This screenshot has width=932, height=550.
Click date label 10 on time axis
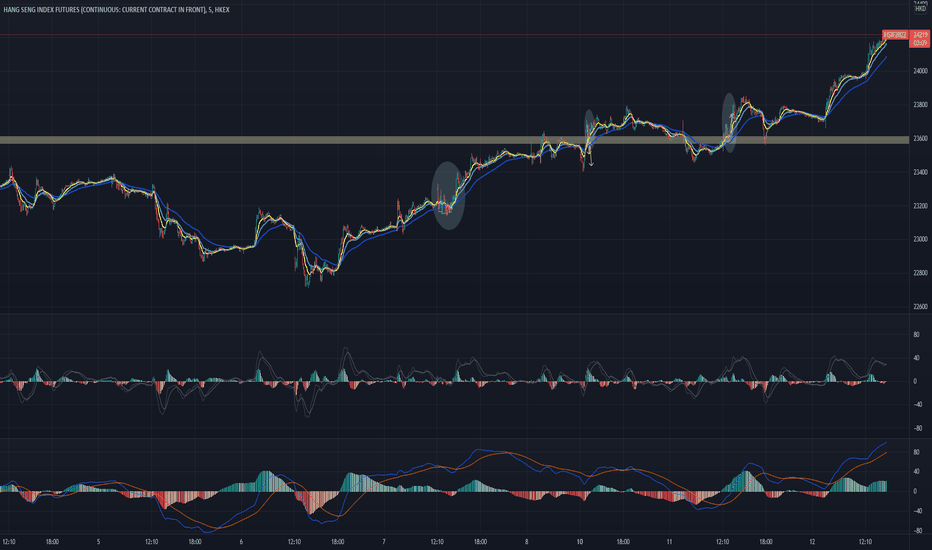click(580, 542)
